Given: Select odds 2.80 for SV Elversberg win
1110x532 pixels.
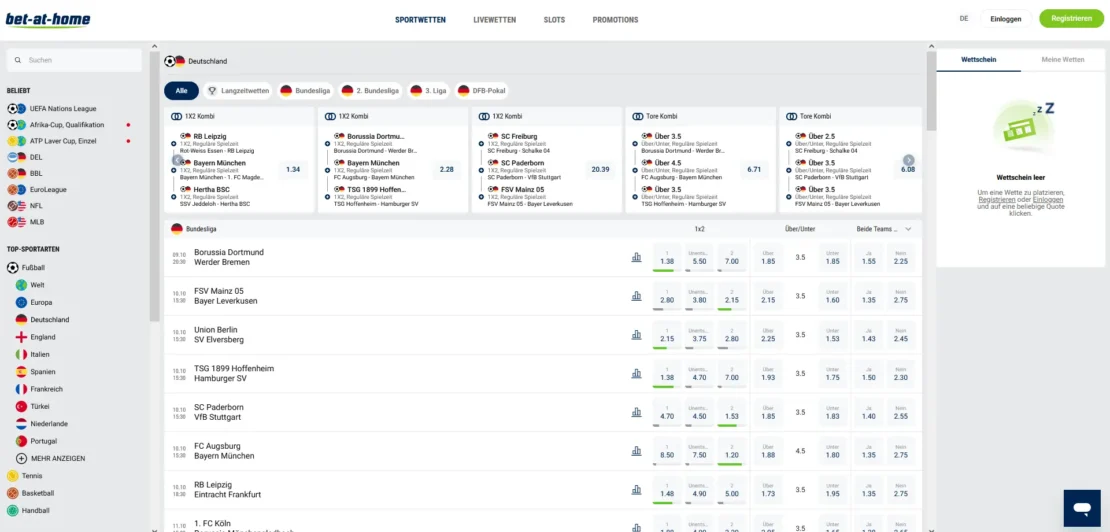Looking at the screenshot, I should click(x=732, y=335).
